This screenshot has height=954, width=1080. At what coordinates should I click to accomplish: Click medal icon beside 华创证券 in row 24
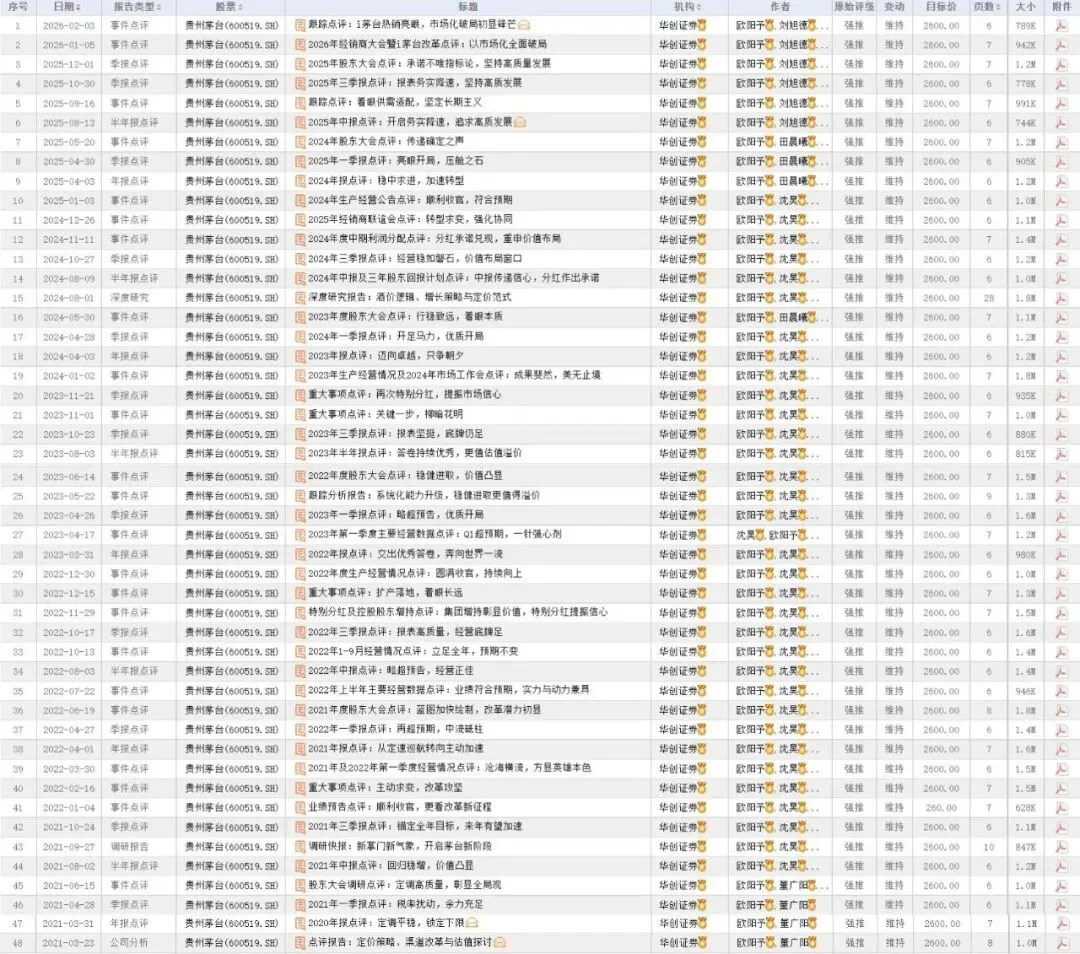coord(702,477)
